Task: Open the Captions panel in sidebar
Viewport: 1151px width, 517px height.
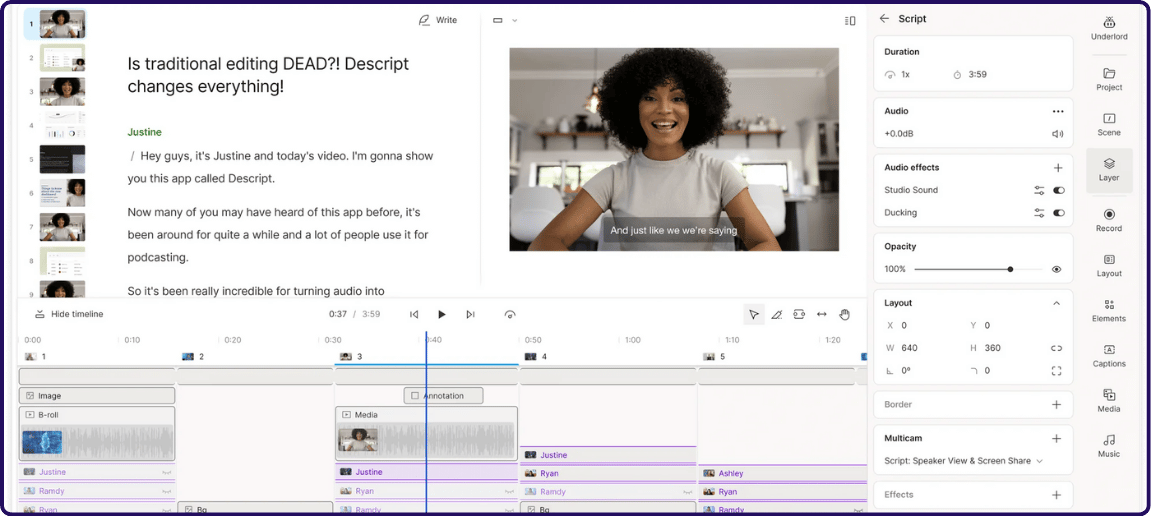Action: click(x=1109, y=356)
